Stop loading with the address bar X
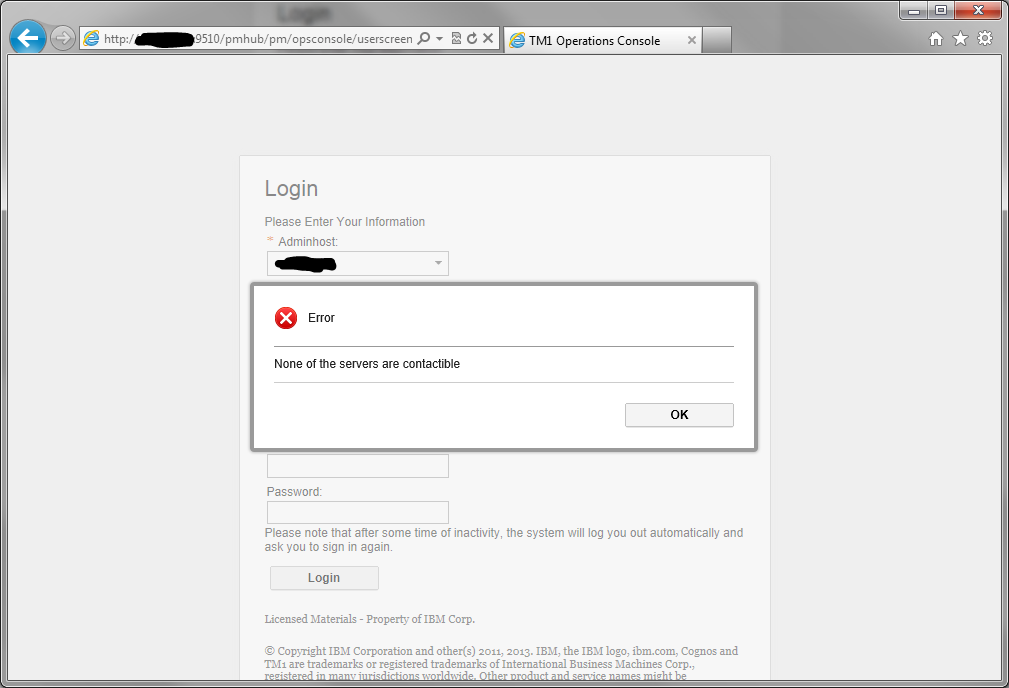 point(488,39)
